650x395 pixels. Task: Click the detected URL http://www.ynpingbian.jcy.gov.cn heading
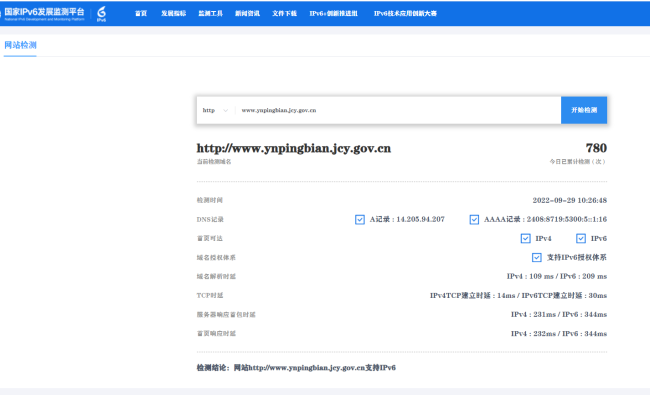point(294,148)
